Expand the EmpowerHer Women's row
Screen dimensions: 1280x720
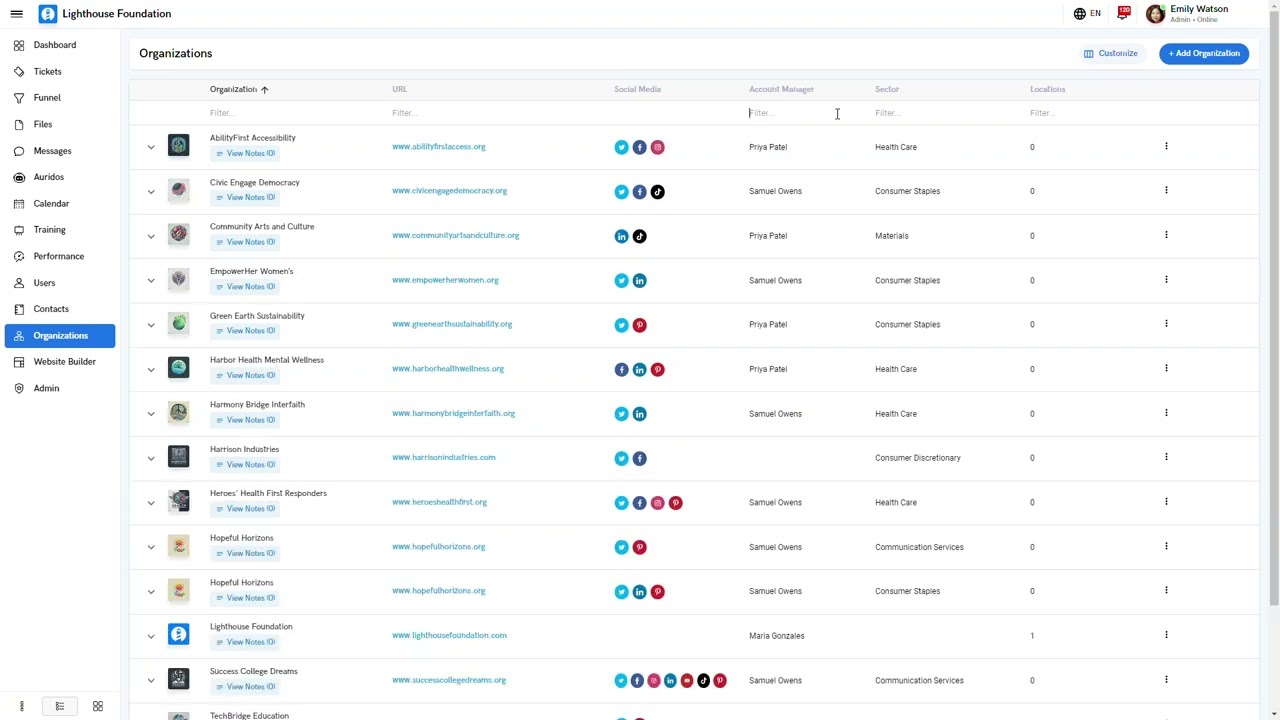pyautogui.click(x=151, y=280)
